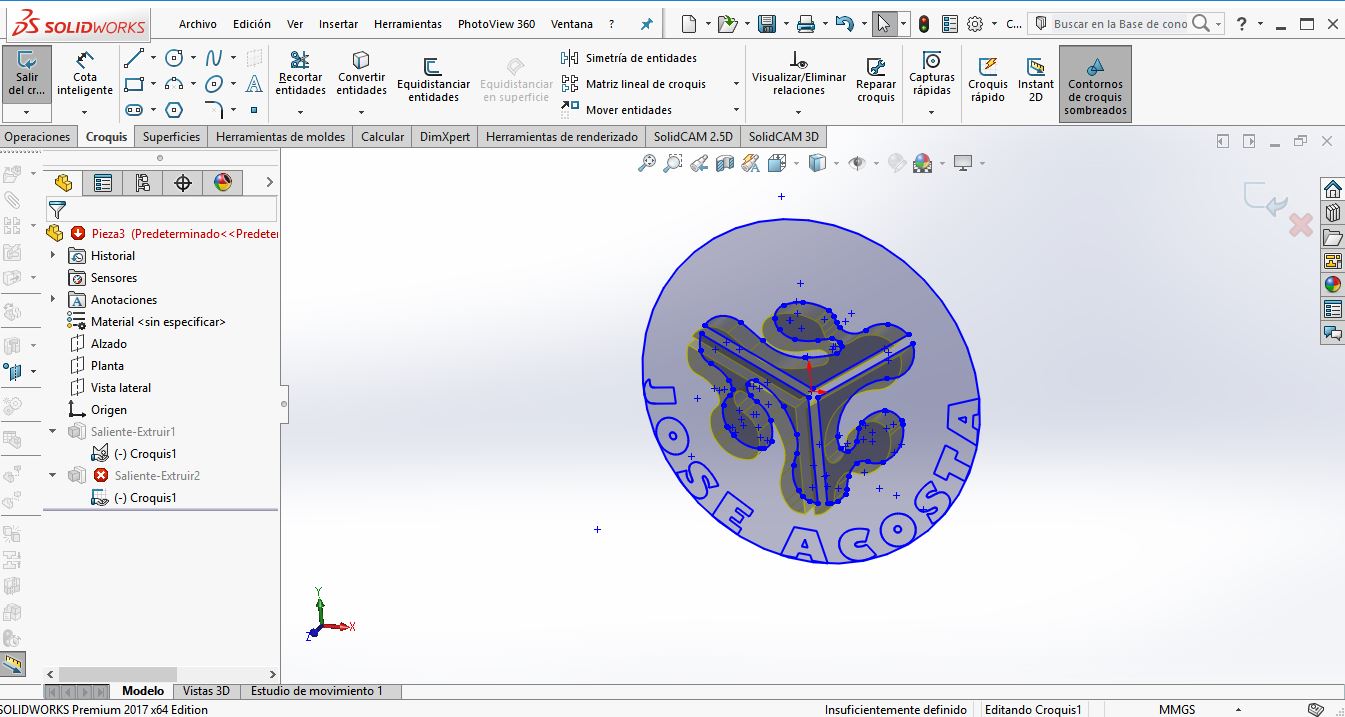Viewport: 1345px width, 717px height.
Task: Toggle Contornos de croquis sombreados
Action: [1095, 85]
